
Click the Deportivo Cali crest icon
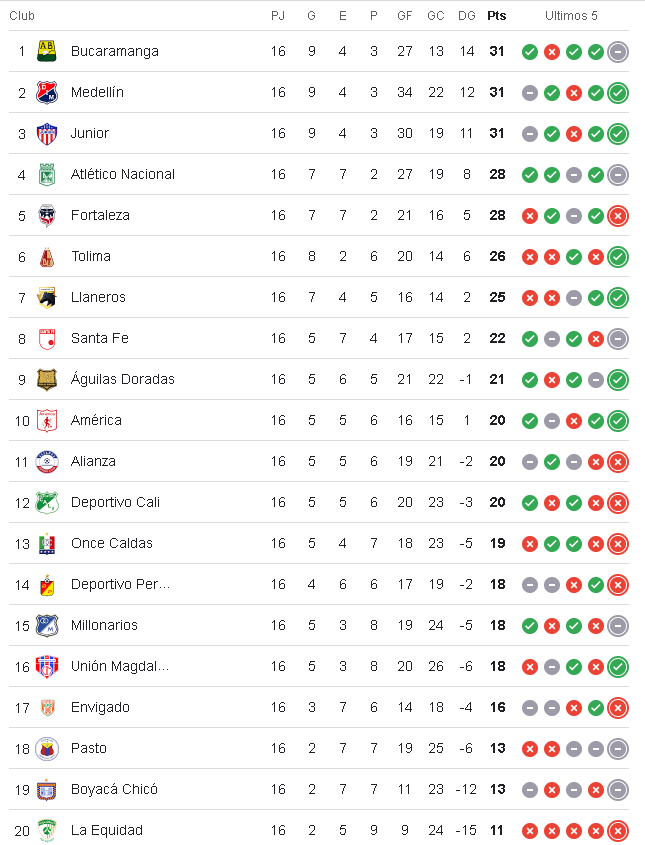[47, 502]
